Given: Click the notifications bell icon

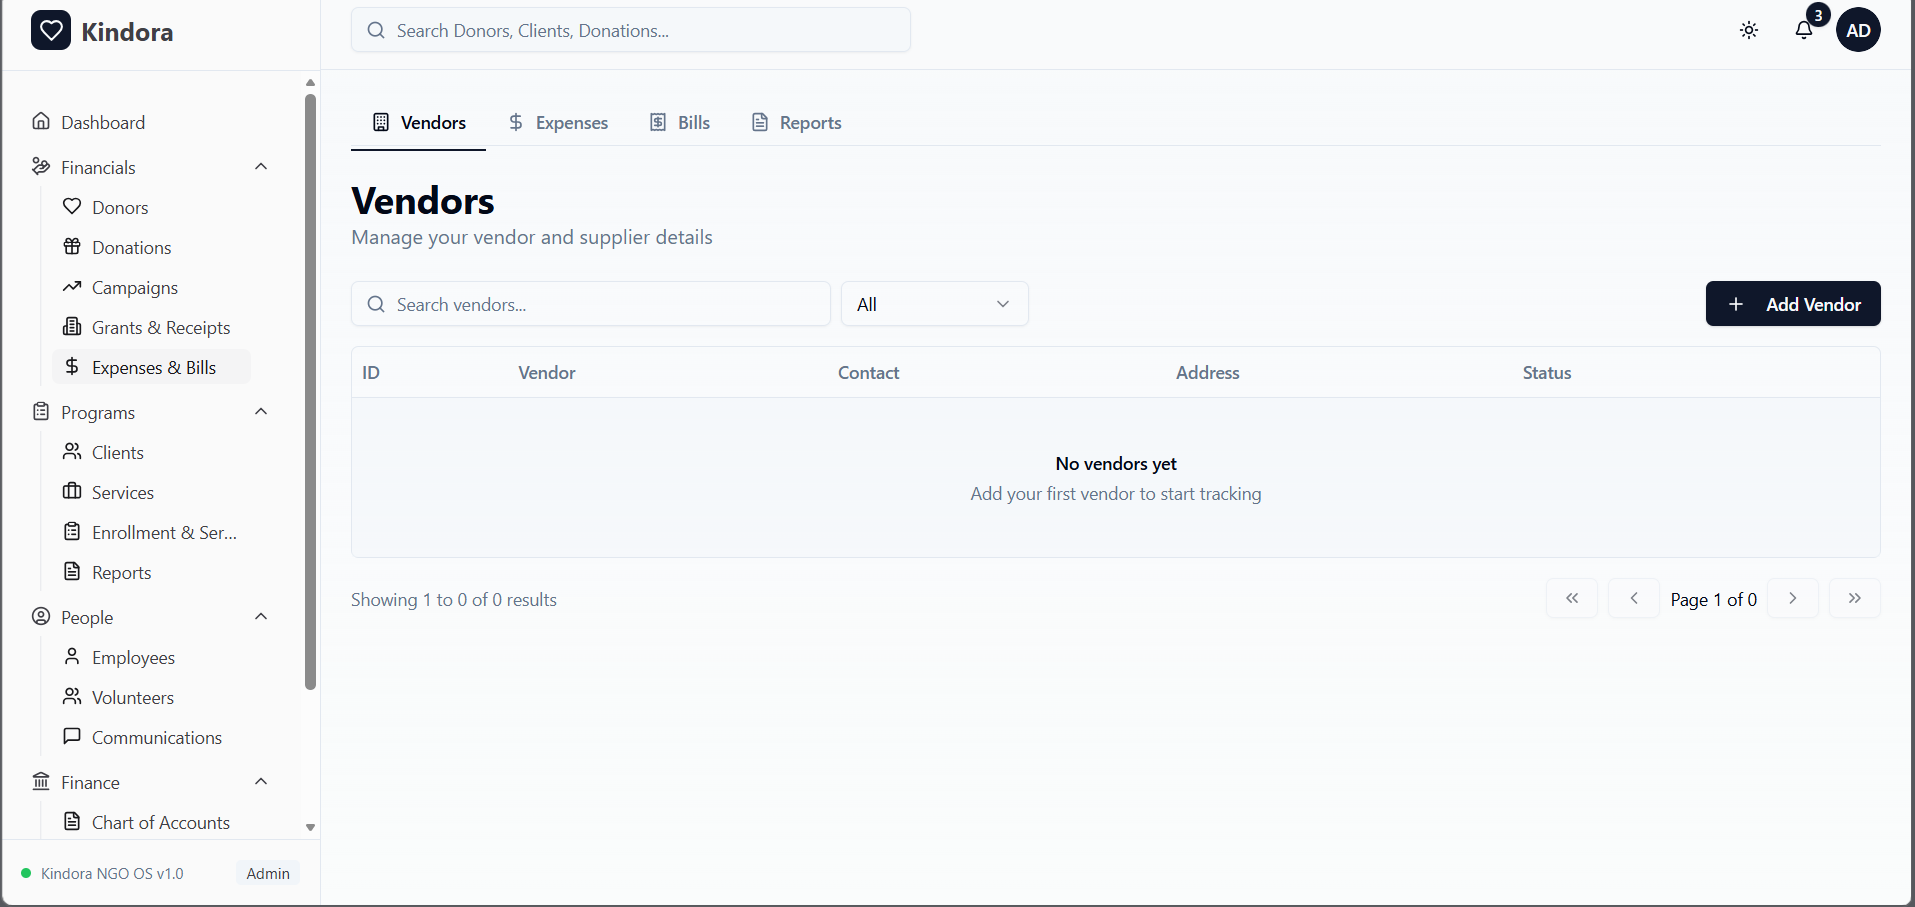Looking at the screenshot, I should tap(1805, 30).
